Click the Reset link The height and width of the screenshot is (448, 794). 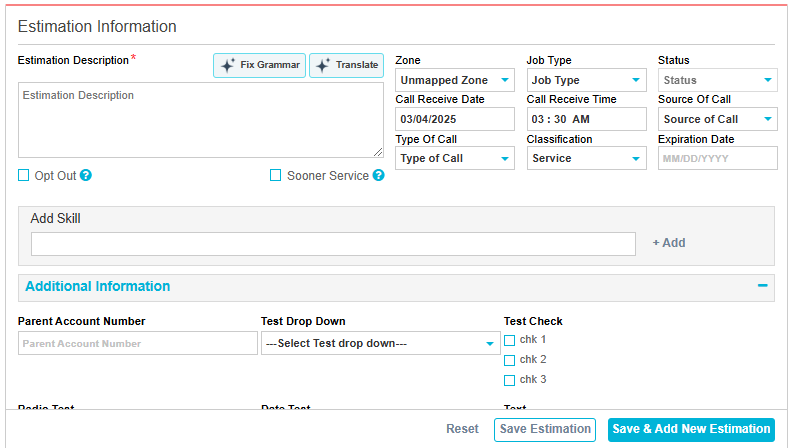[x=462, y=429]
